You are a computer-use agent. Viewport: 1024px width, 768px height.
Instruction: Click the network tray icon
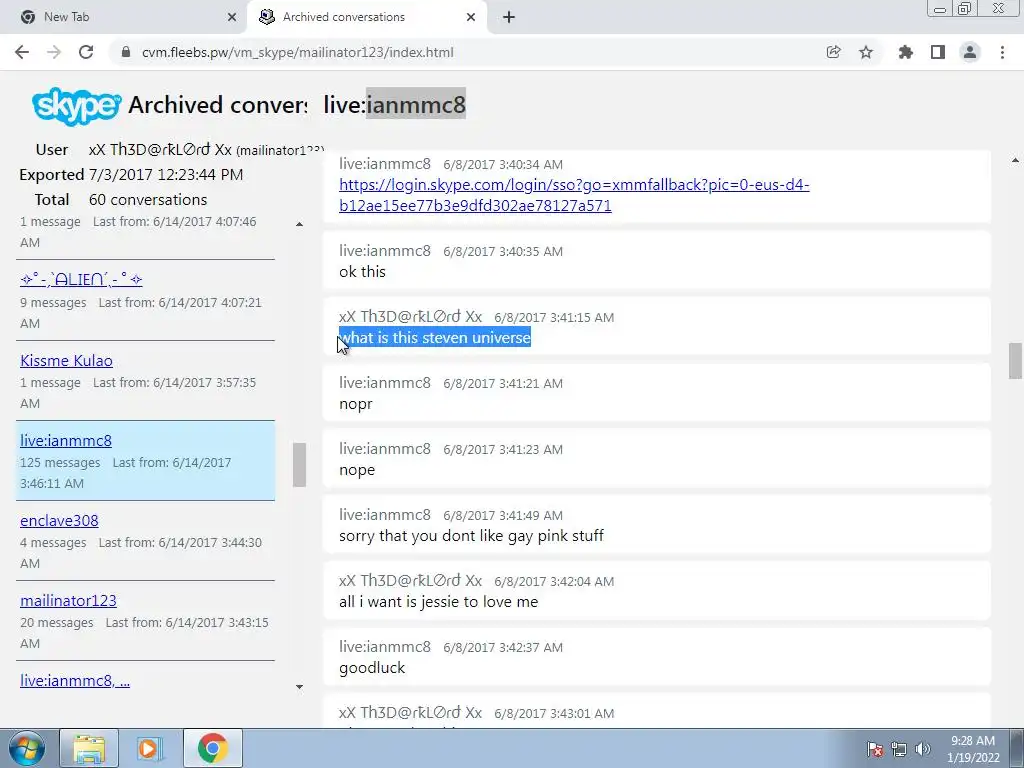pos(899,749)
